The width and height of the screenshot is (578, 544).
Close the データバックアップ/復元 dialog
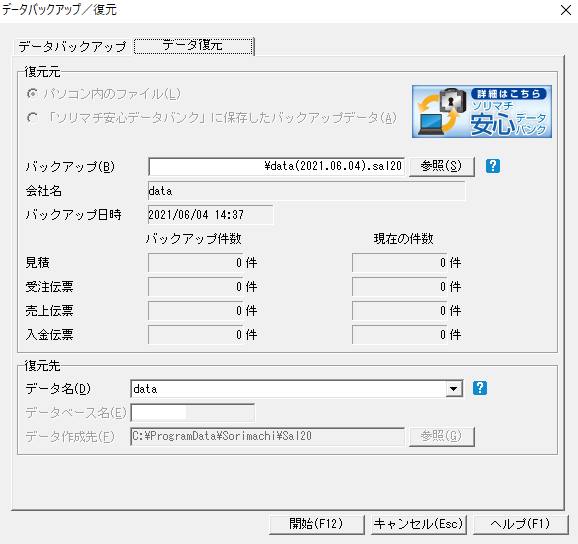565,10
